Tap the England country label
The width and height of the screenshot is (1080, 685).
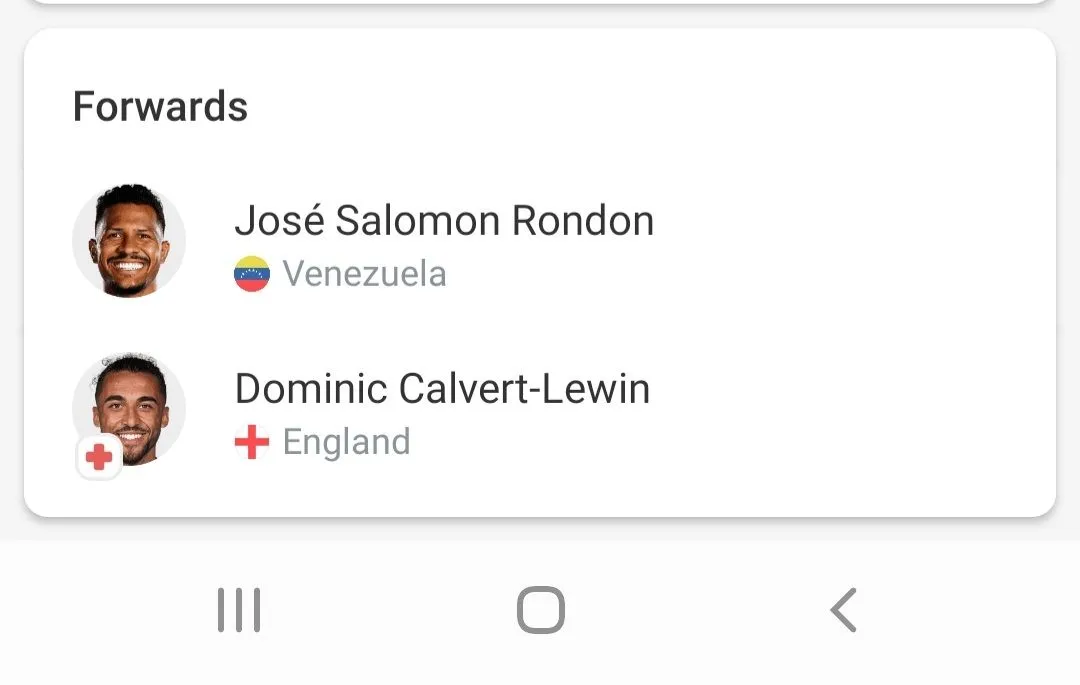pos(346,442)
